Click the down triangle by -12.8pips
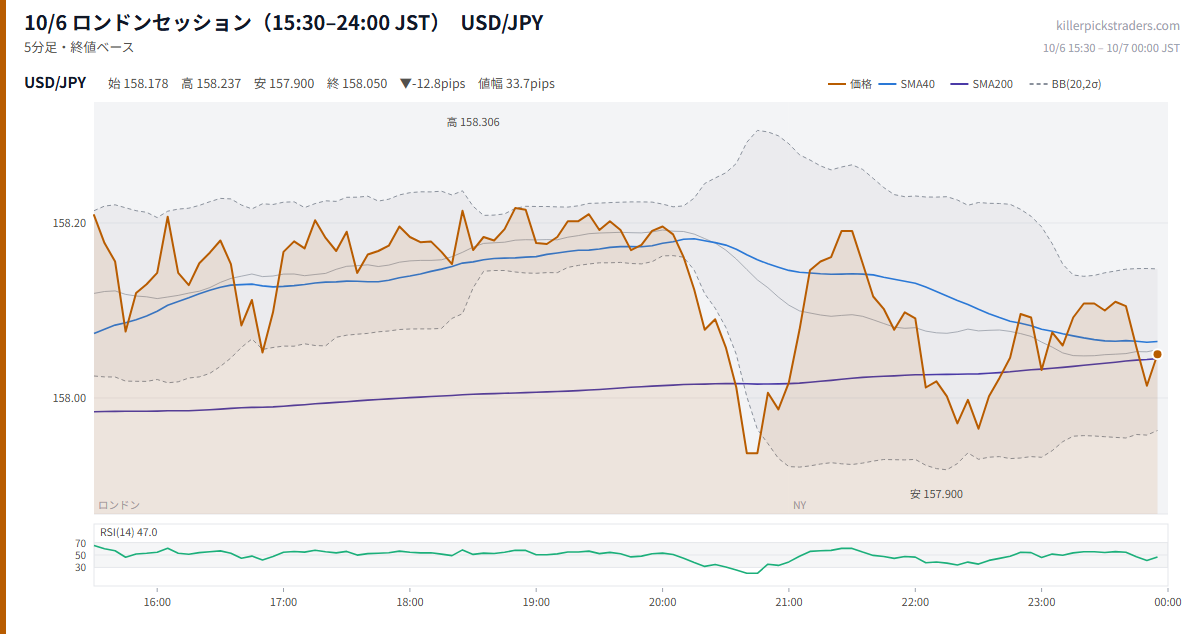 coord(405,84)
